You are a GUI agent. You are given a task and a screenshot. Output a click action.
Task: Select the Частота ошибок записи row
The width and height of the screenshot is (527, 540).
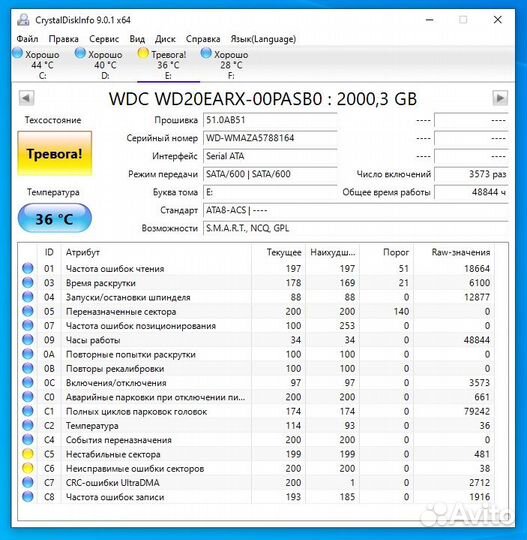pyautogui.click(x=257, y=497)
